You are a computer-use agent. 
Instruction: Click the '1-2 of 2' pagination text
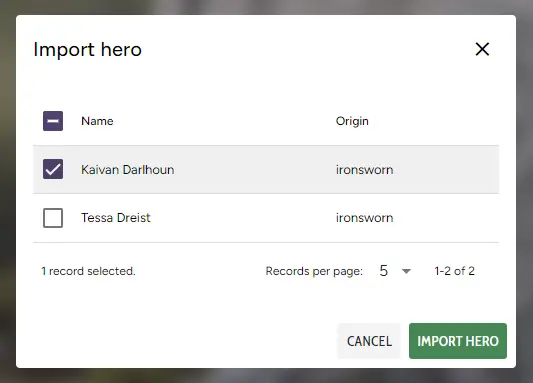tap(454, 271)
